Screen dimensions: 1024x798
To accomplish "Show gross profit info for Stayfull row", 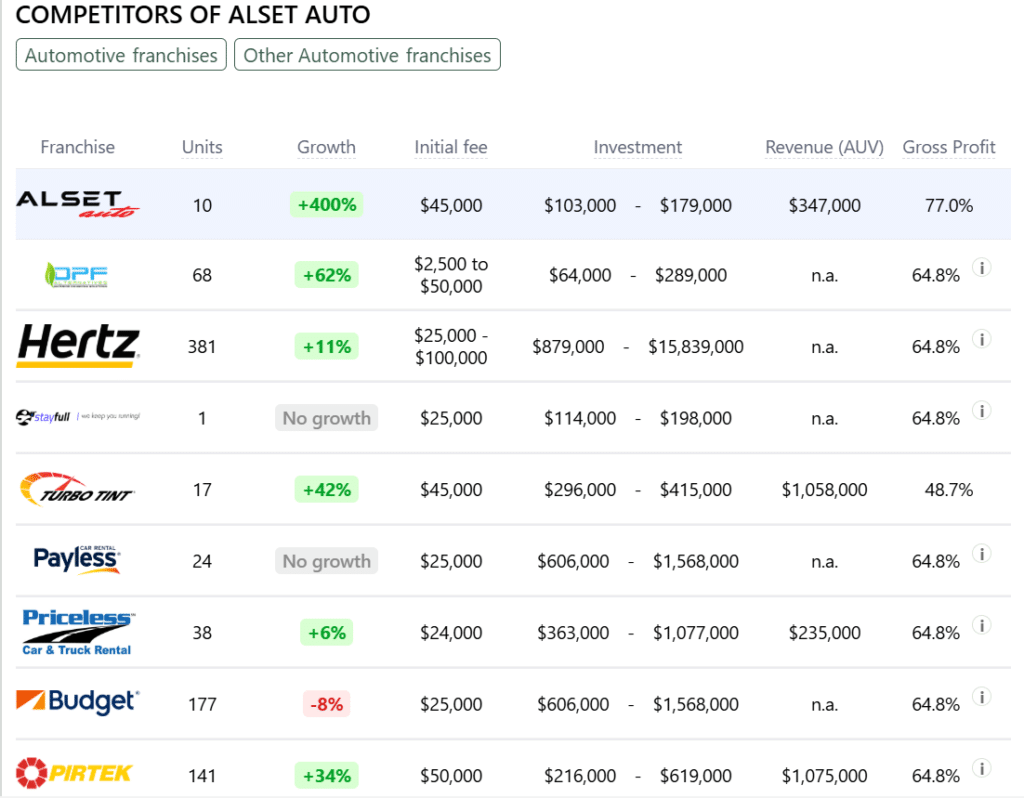I will tap(982, 410).
